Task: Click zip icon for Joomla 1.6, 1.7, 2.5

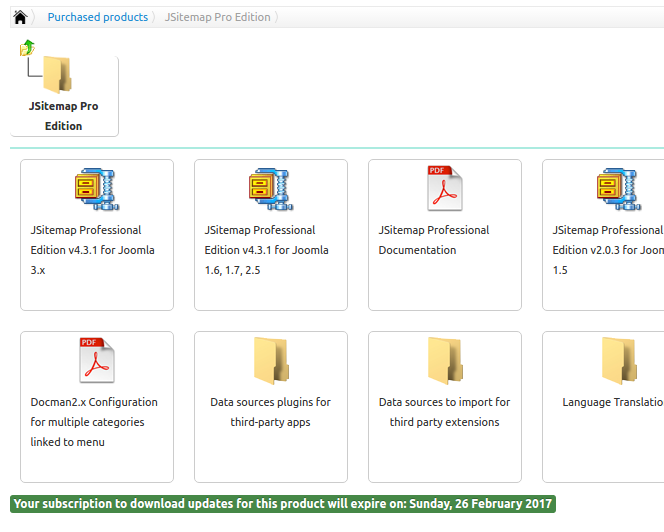Action: click(x=271, y=189)
